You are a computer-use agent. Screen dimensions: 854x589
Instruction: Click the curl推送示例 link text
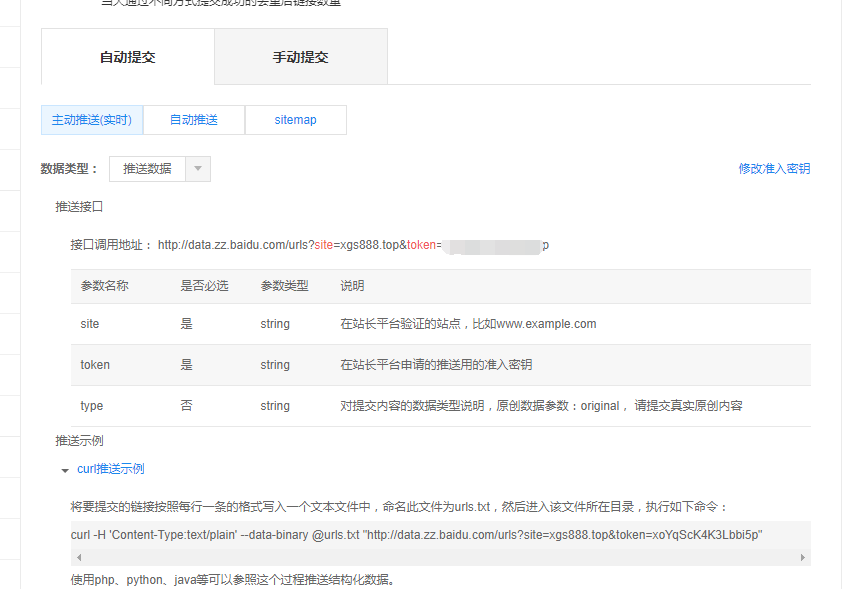point(111,469)
